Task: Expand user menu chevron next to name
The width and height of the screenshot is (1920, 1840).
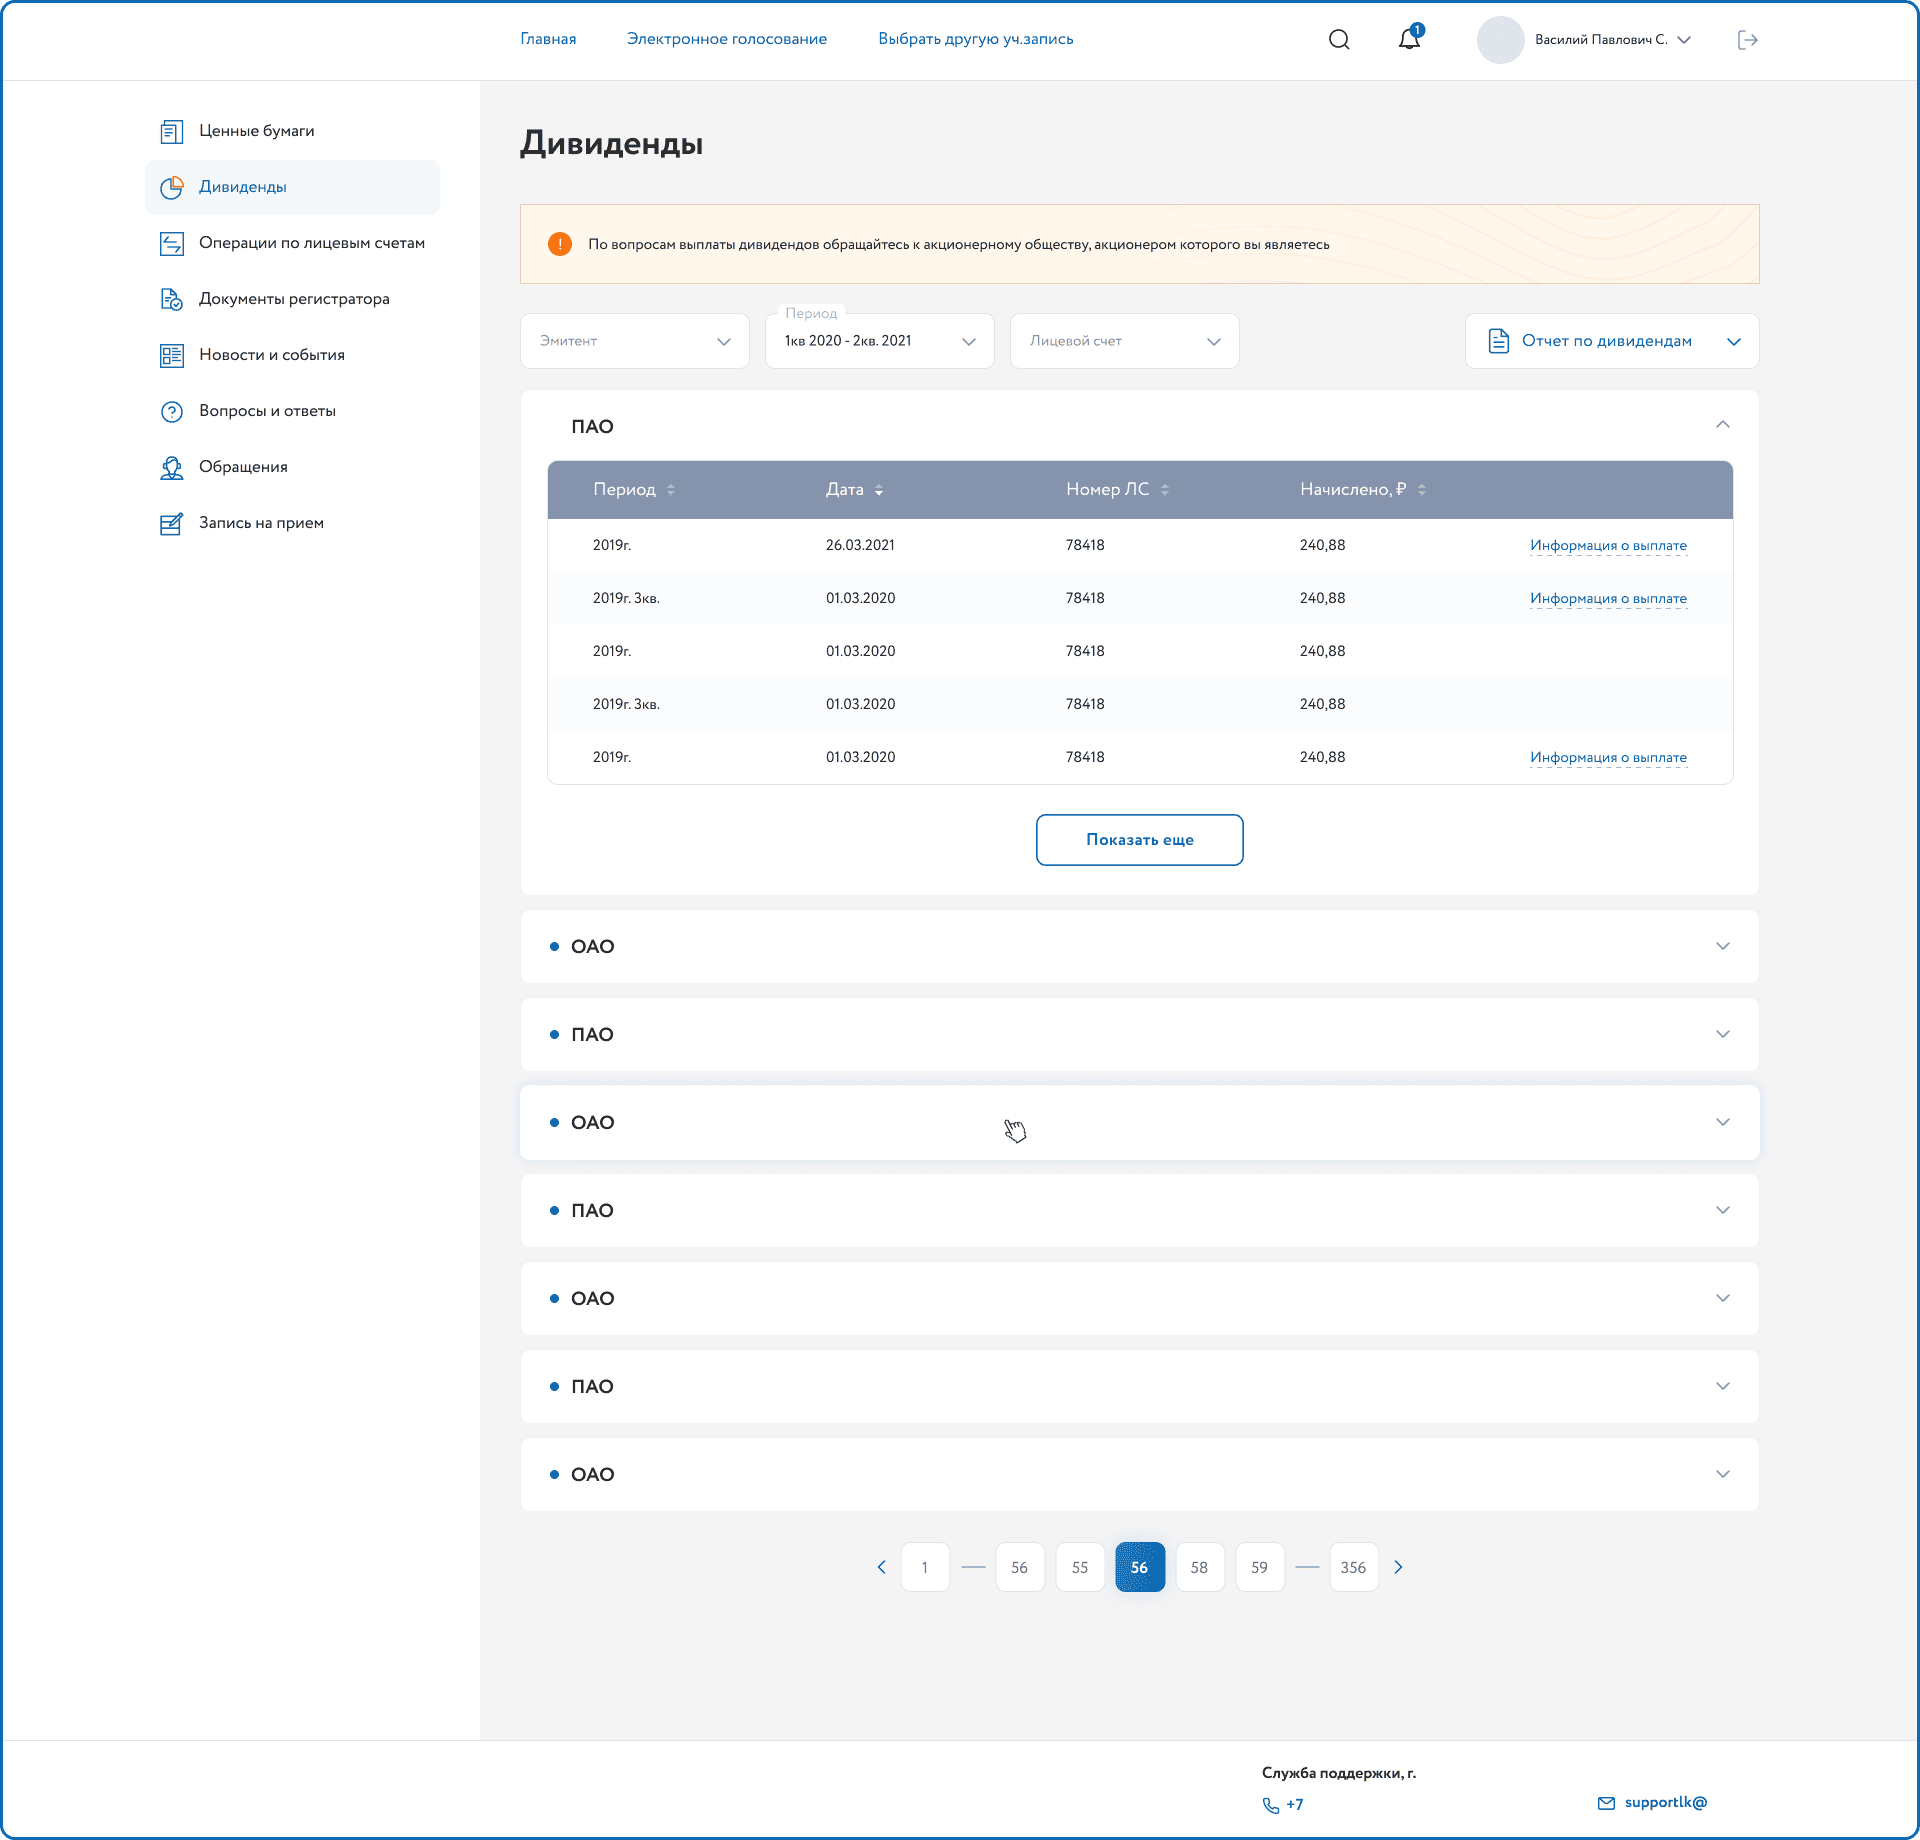Action: (1684, 40)
